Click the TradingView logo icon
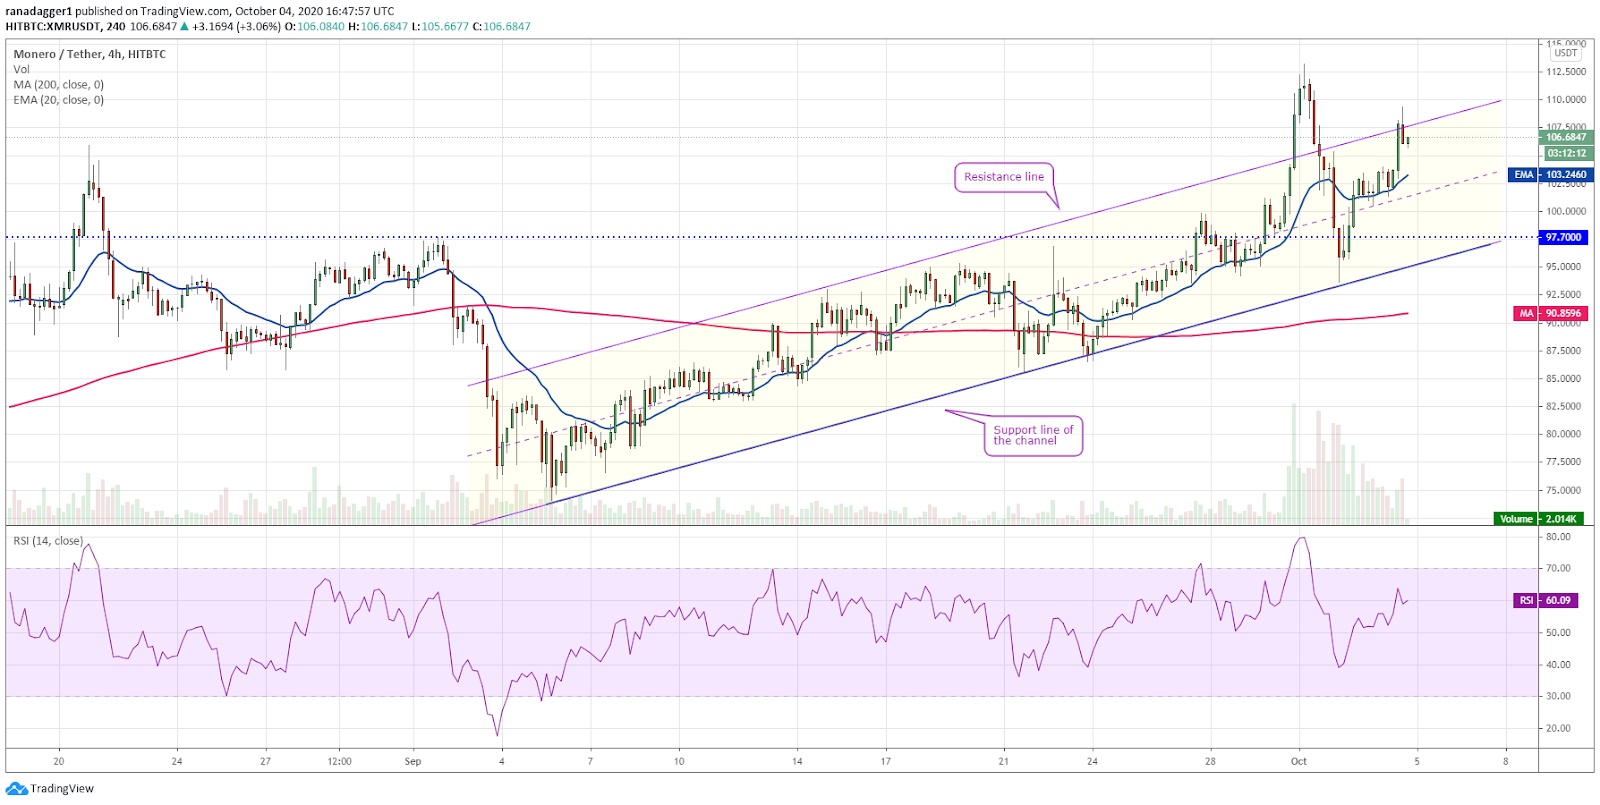The width and height of the screenshot is (1600, 805). pyautogui.click(x=16, y=788)
